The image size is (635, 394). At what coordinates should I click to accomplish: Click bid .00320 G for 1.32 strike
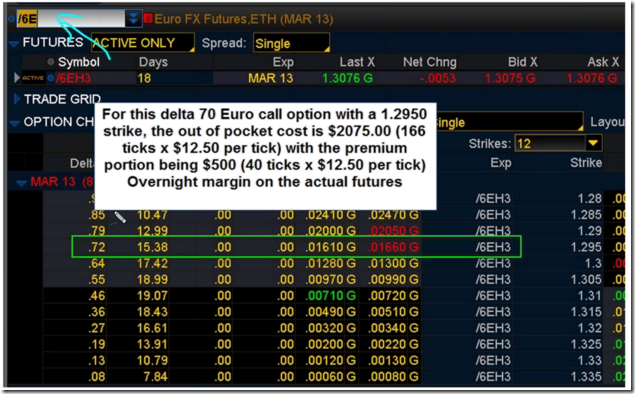pyautogui.click(x=330, y=328)
